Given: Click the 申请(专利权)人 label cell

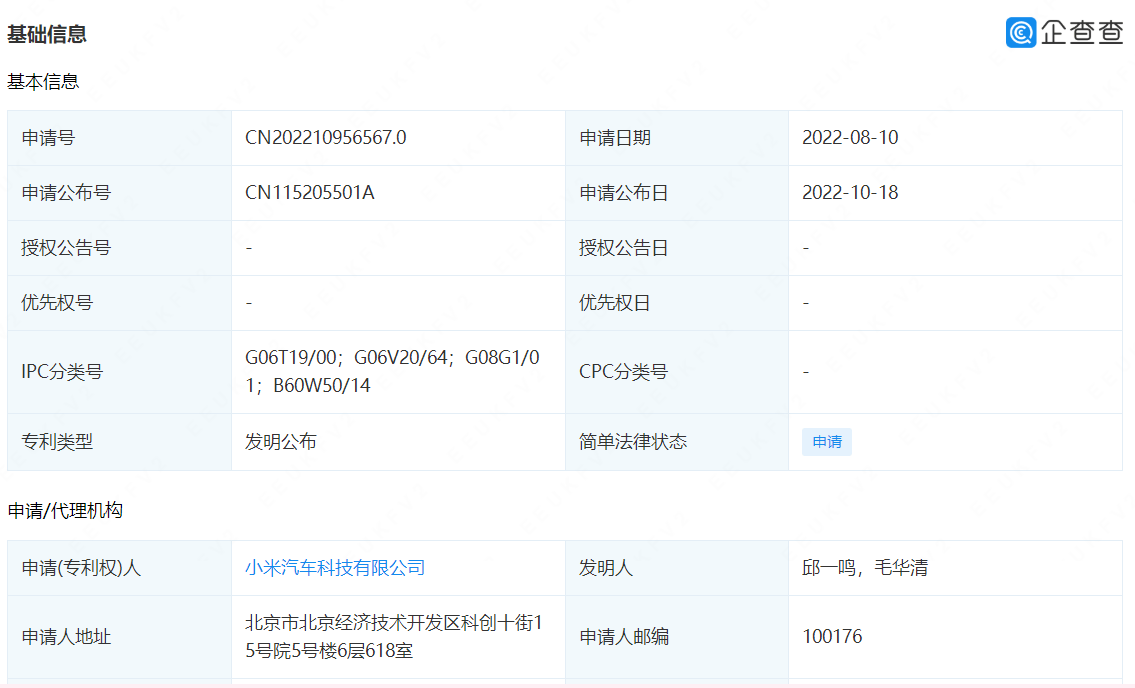Looking at the screenshot, I should point(119,568).
